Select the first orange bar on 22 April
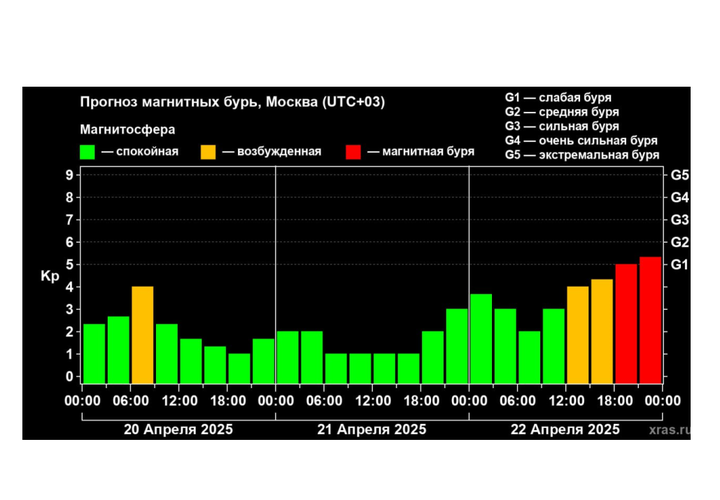 pyautogui.click(x=578, y=334)
